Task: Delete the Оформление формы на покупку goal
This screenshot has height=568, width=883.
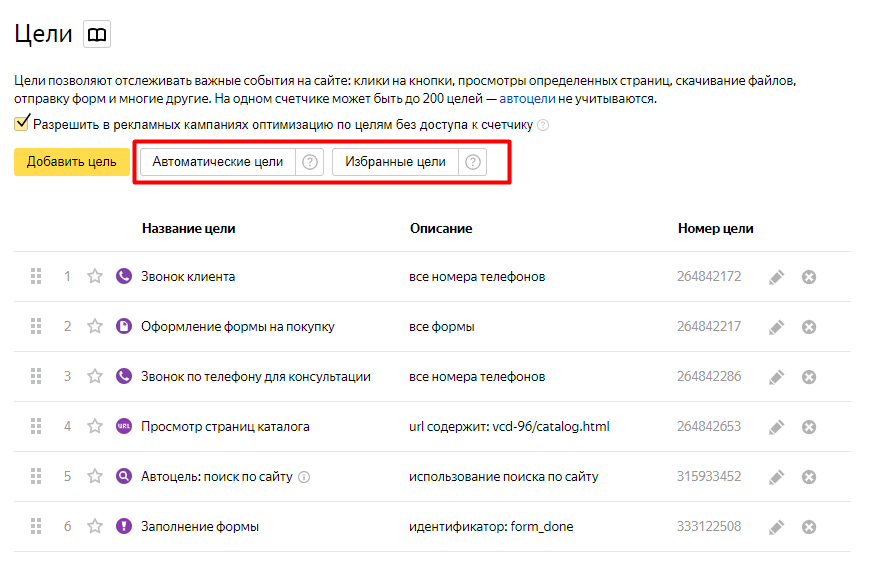Action: click(809, 327)
